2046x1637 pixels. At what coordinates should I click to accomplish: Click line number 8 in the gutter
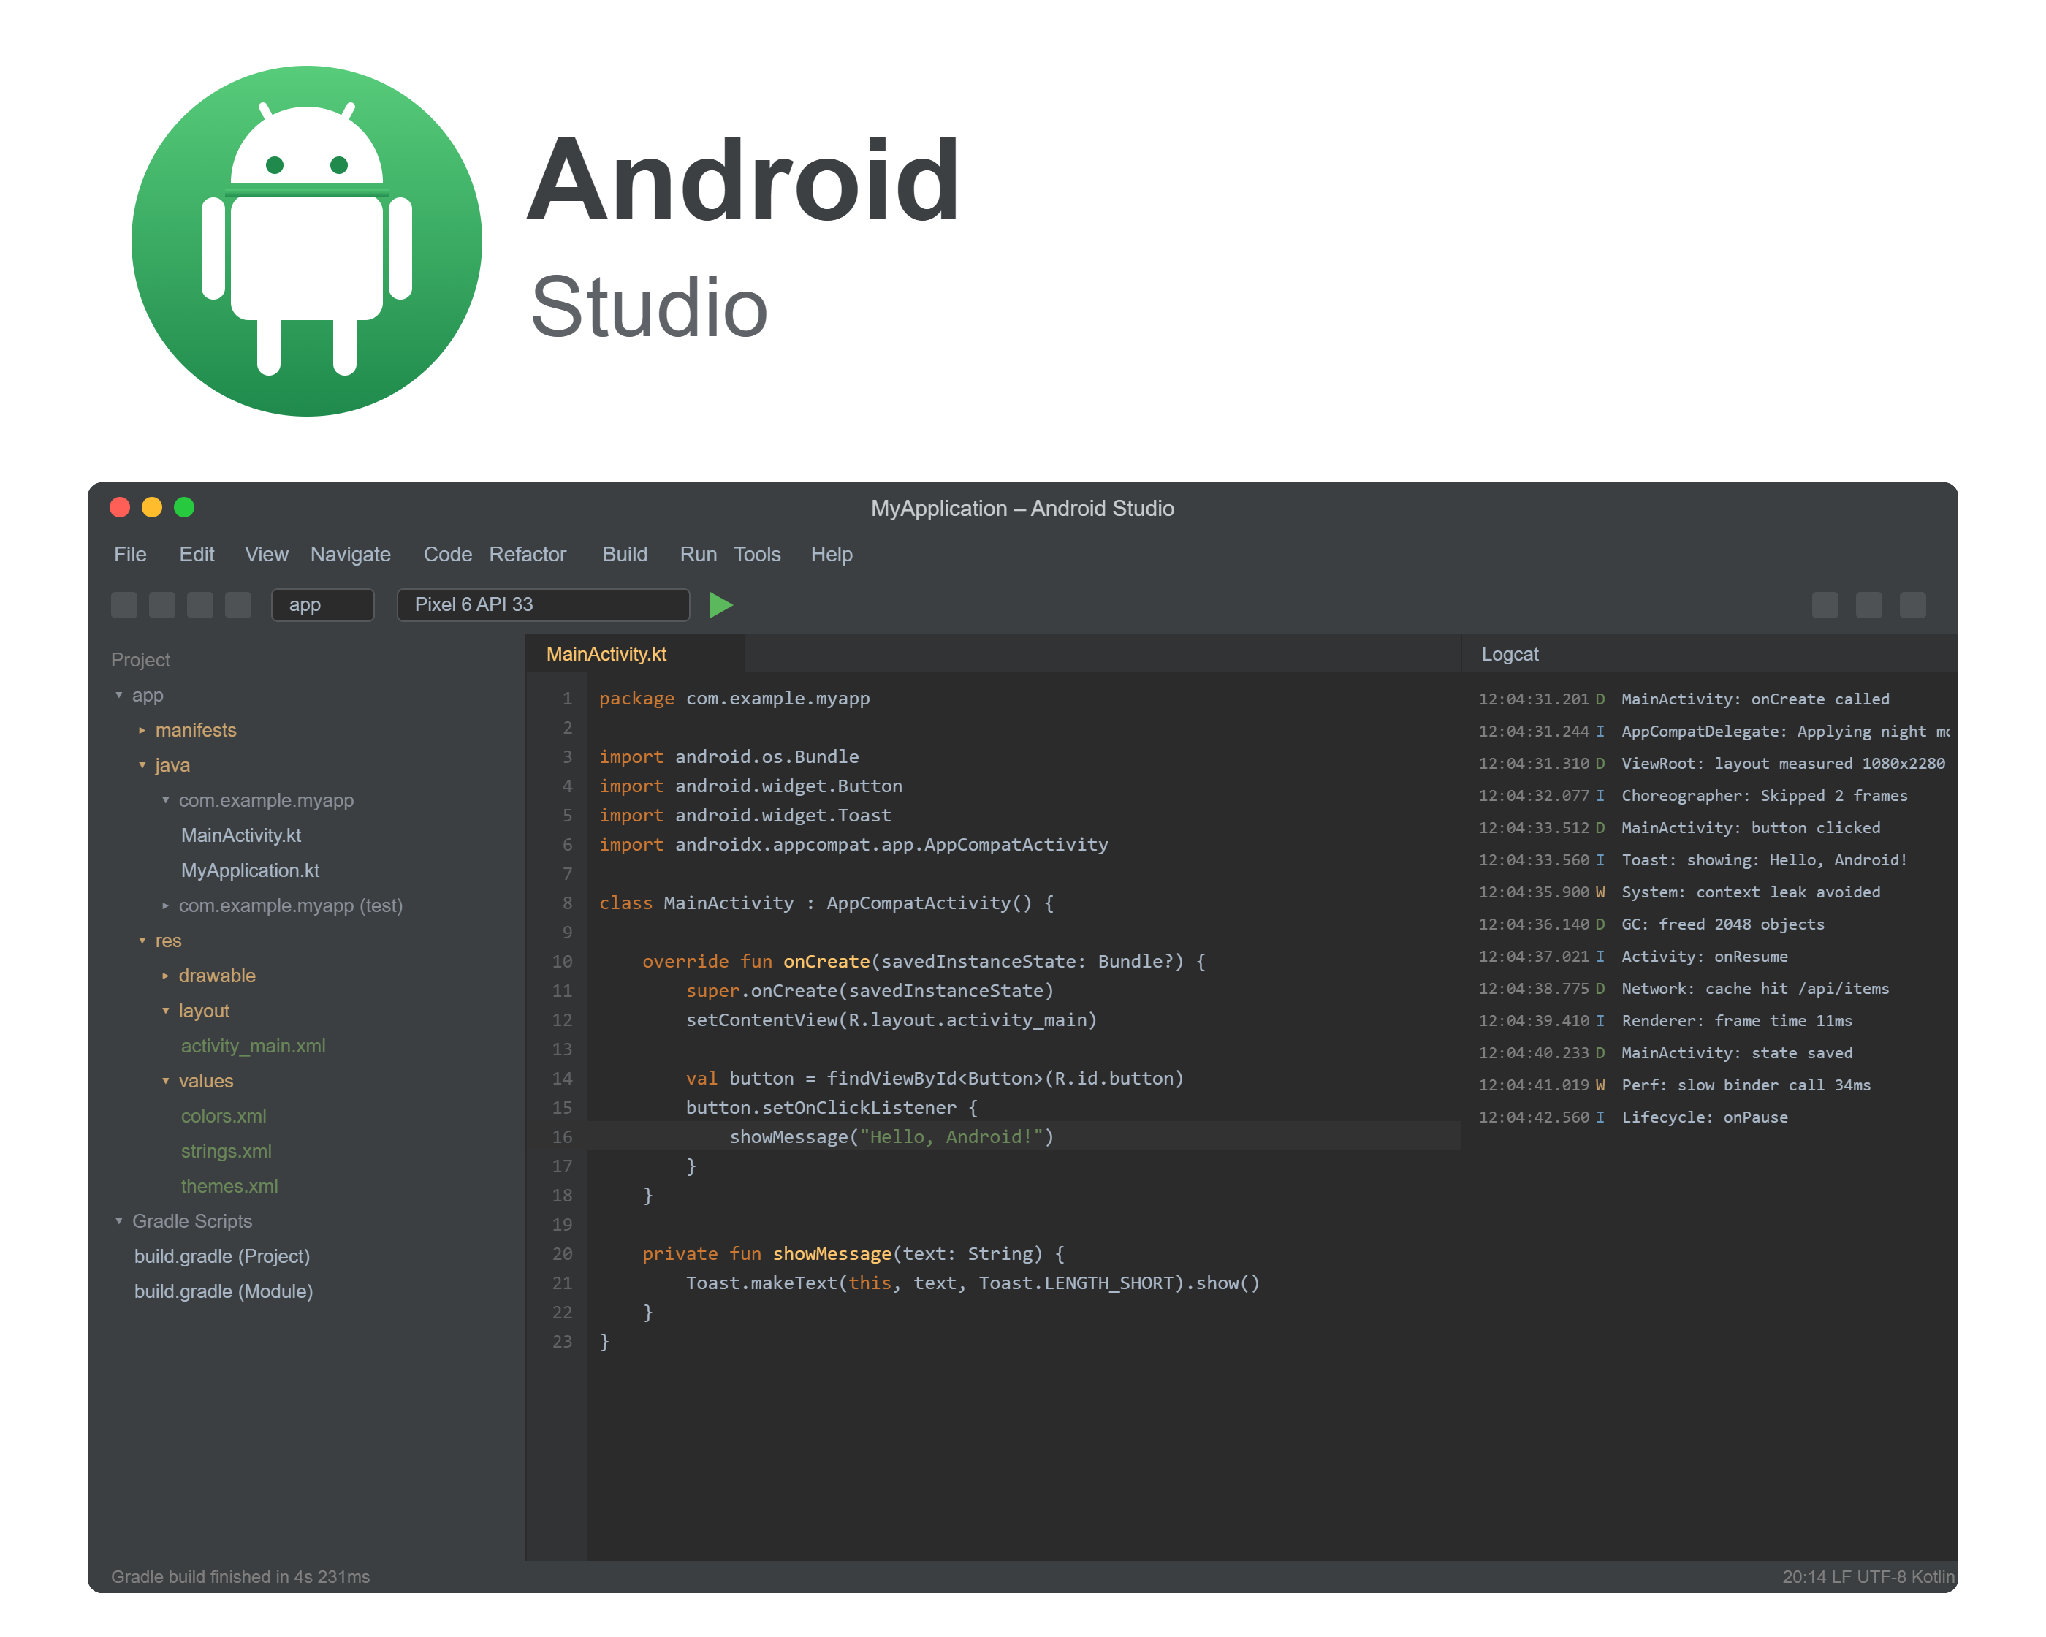567,903
